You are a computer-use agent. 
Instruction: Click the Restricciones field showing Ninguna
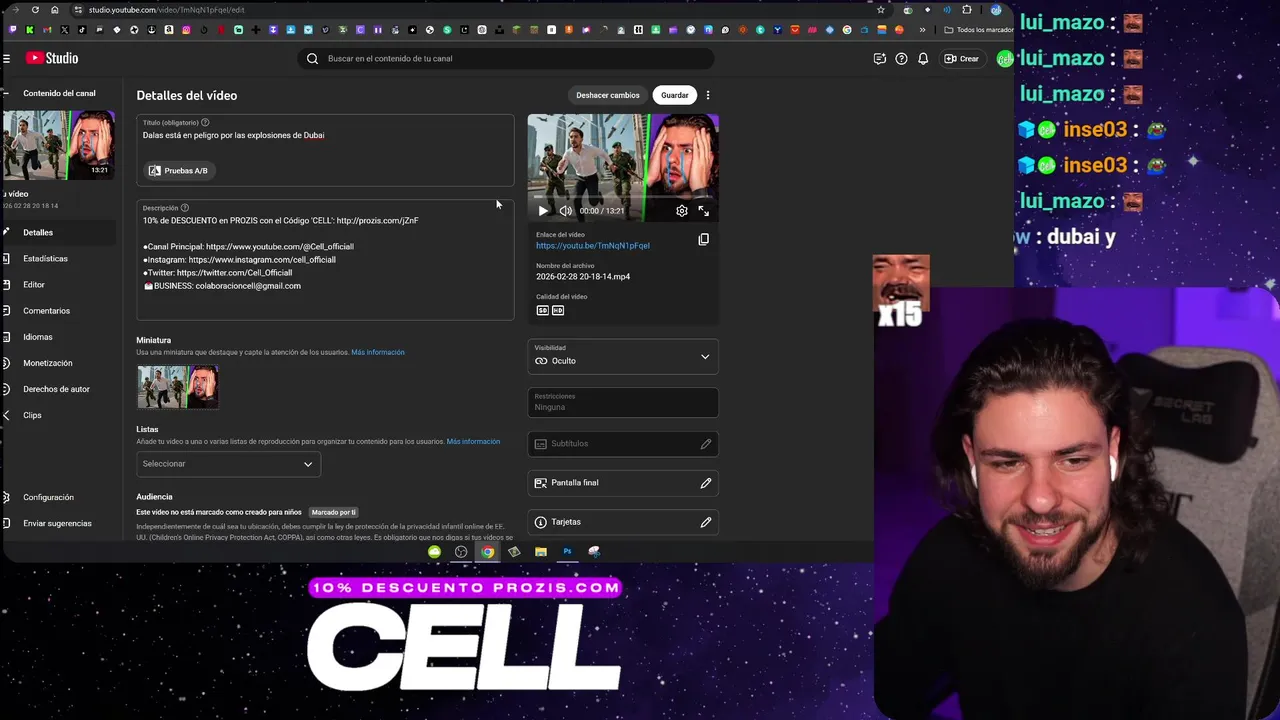tap(623, 402)
